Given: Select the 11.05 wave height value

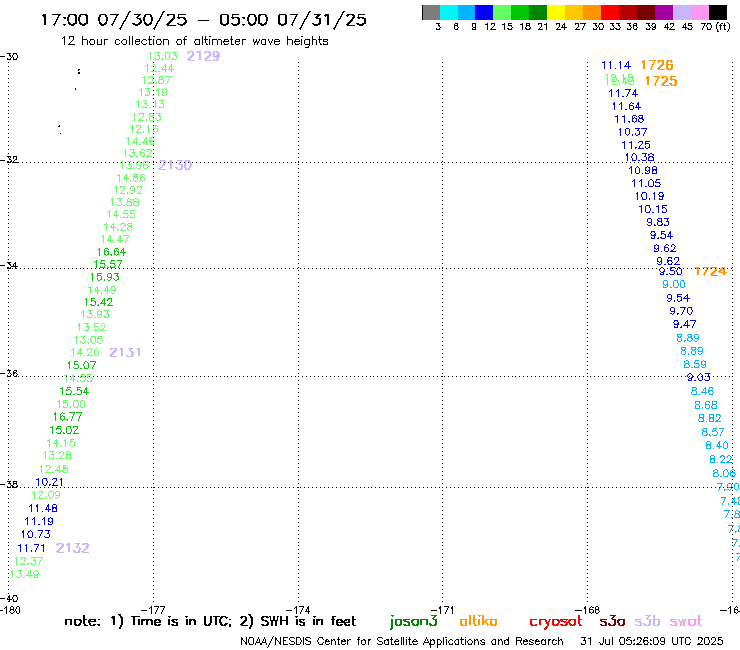Looking at the screenshot, I should (x=646, y=183).
